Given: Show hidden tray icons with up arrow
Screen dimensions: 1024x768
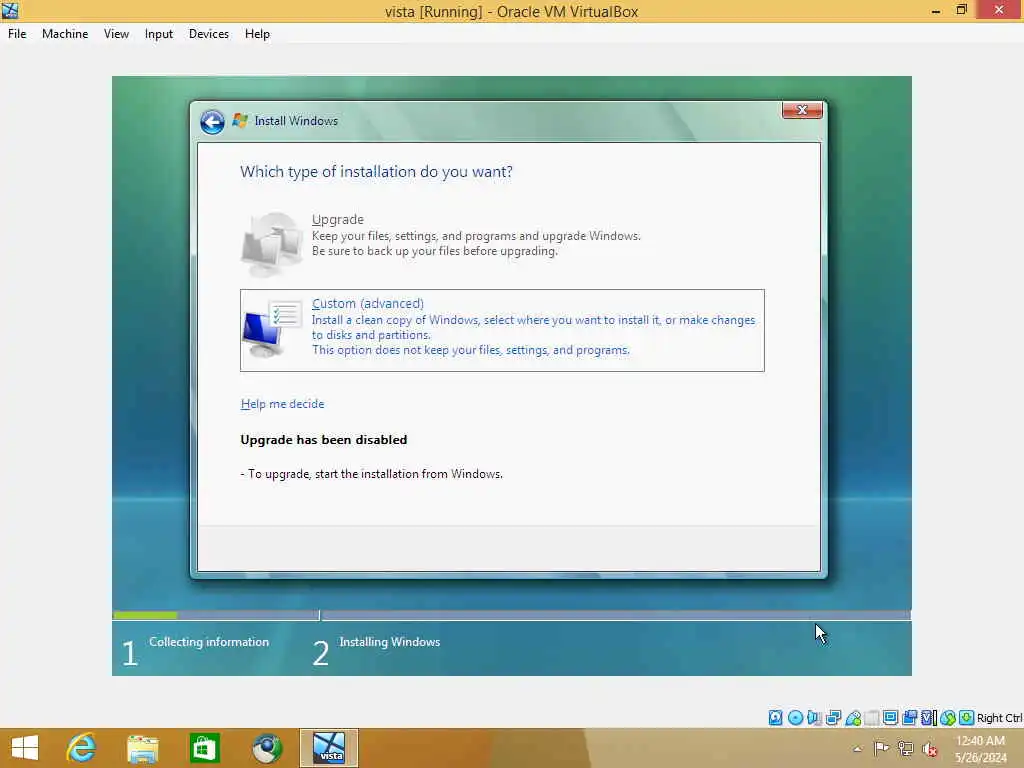Looking at the screenshot, I should 857,749.
